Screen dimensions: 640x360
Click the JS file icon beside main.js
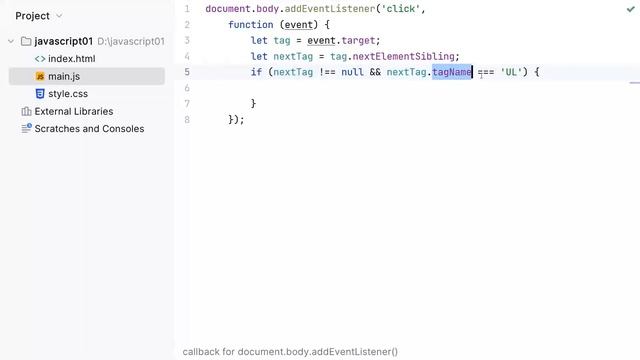[x=40, y=76]
